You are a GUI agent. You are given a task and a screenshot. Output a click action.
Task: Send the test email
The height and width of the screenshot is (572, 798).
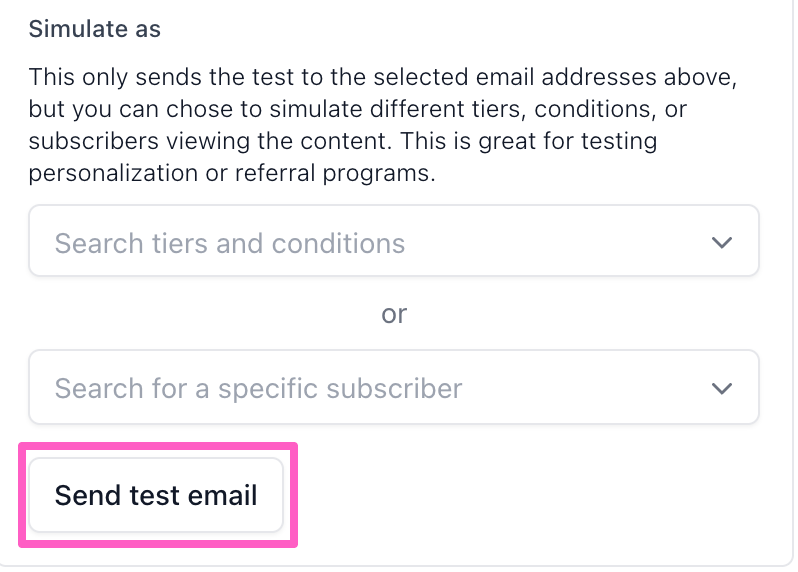coord(156,495)
